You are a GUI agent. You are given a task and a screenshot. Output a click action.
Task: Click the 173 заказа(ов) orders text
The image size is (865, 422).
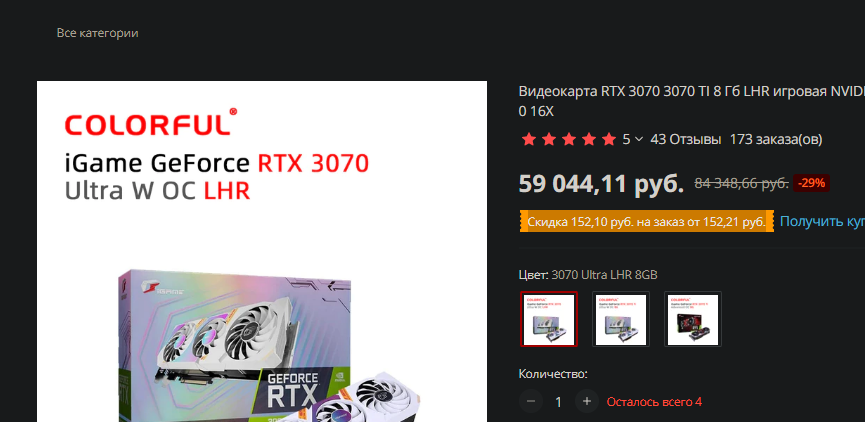point(776,140)
